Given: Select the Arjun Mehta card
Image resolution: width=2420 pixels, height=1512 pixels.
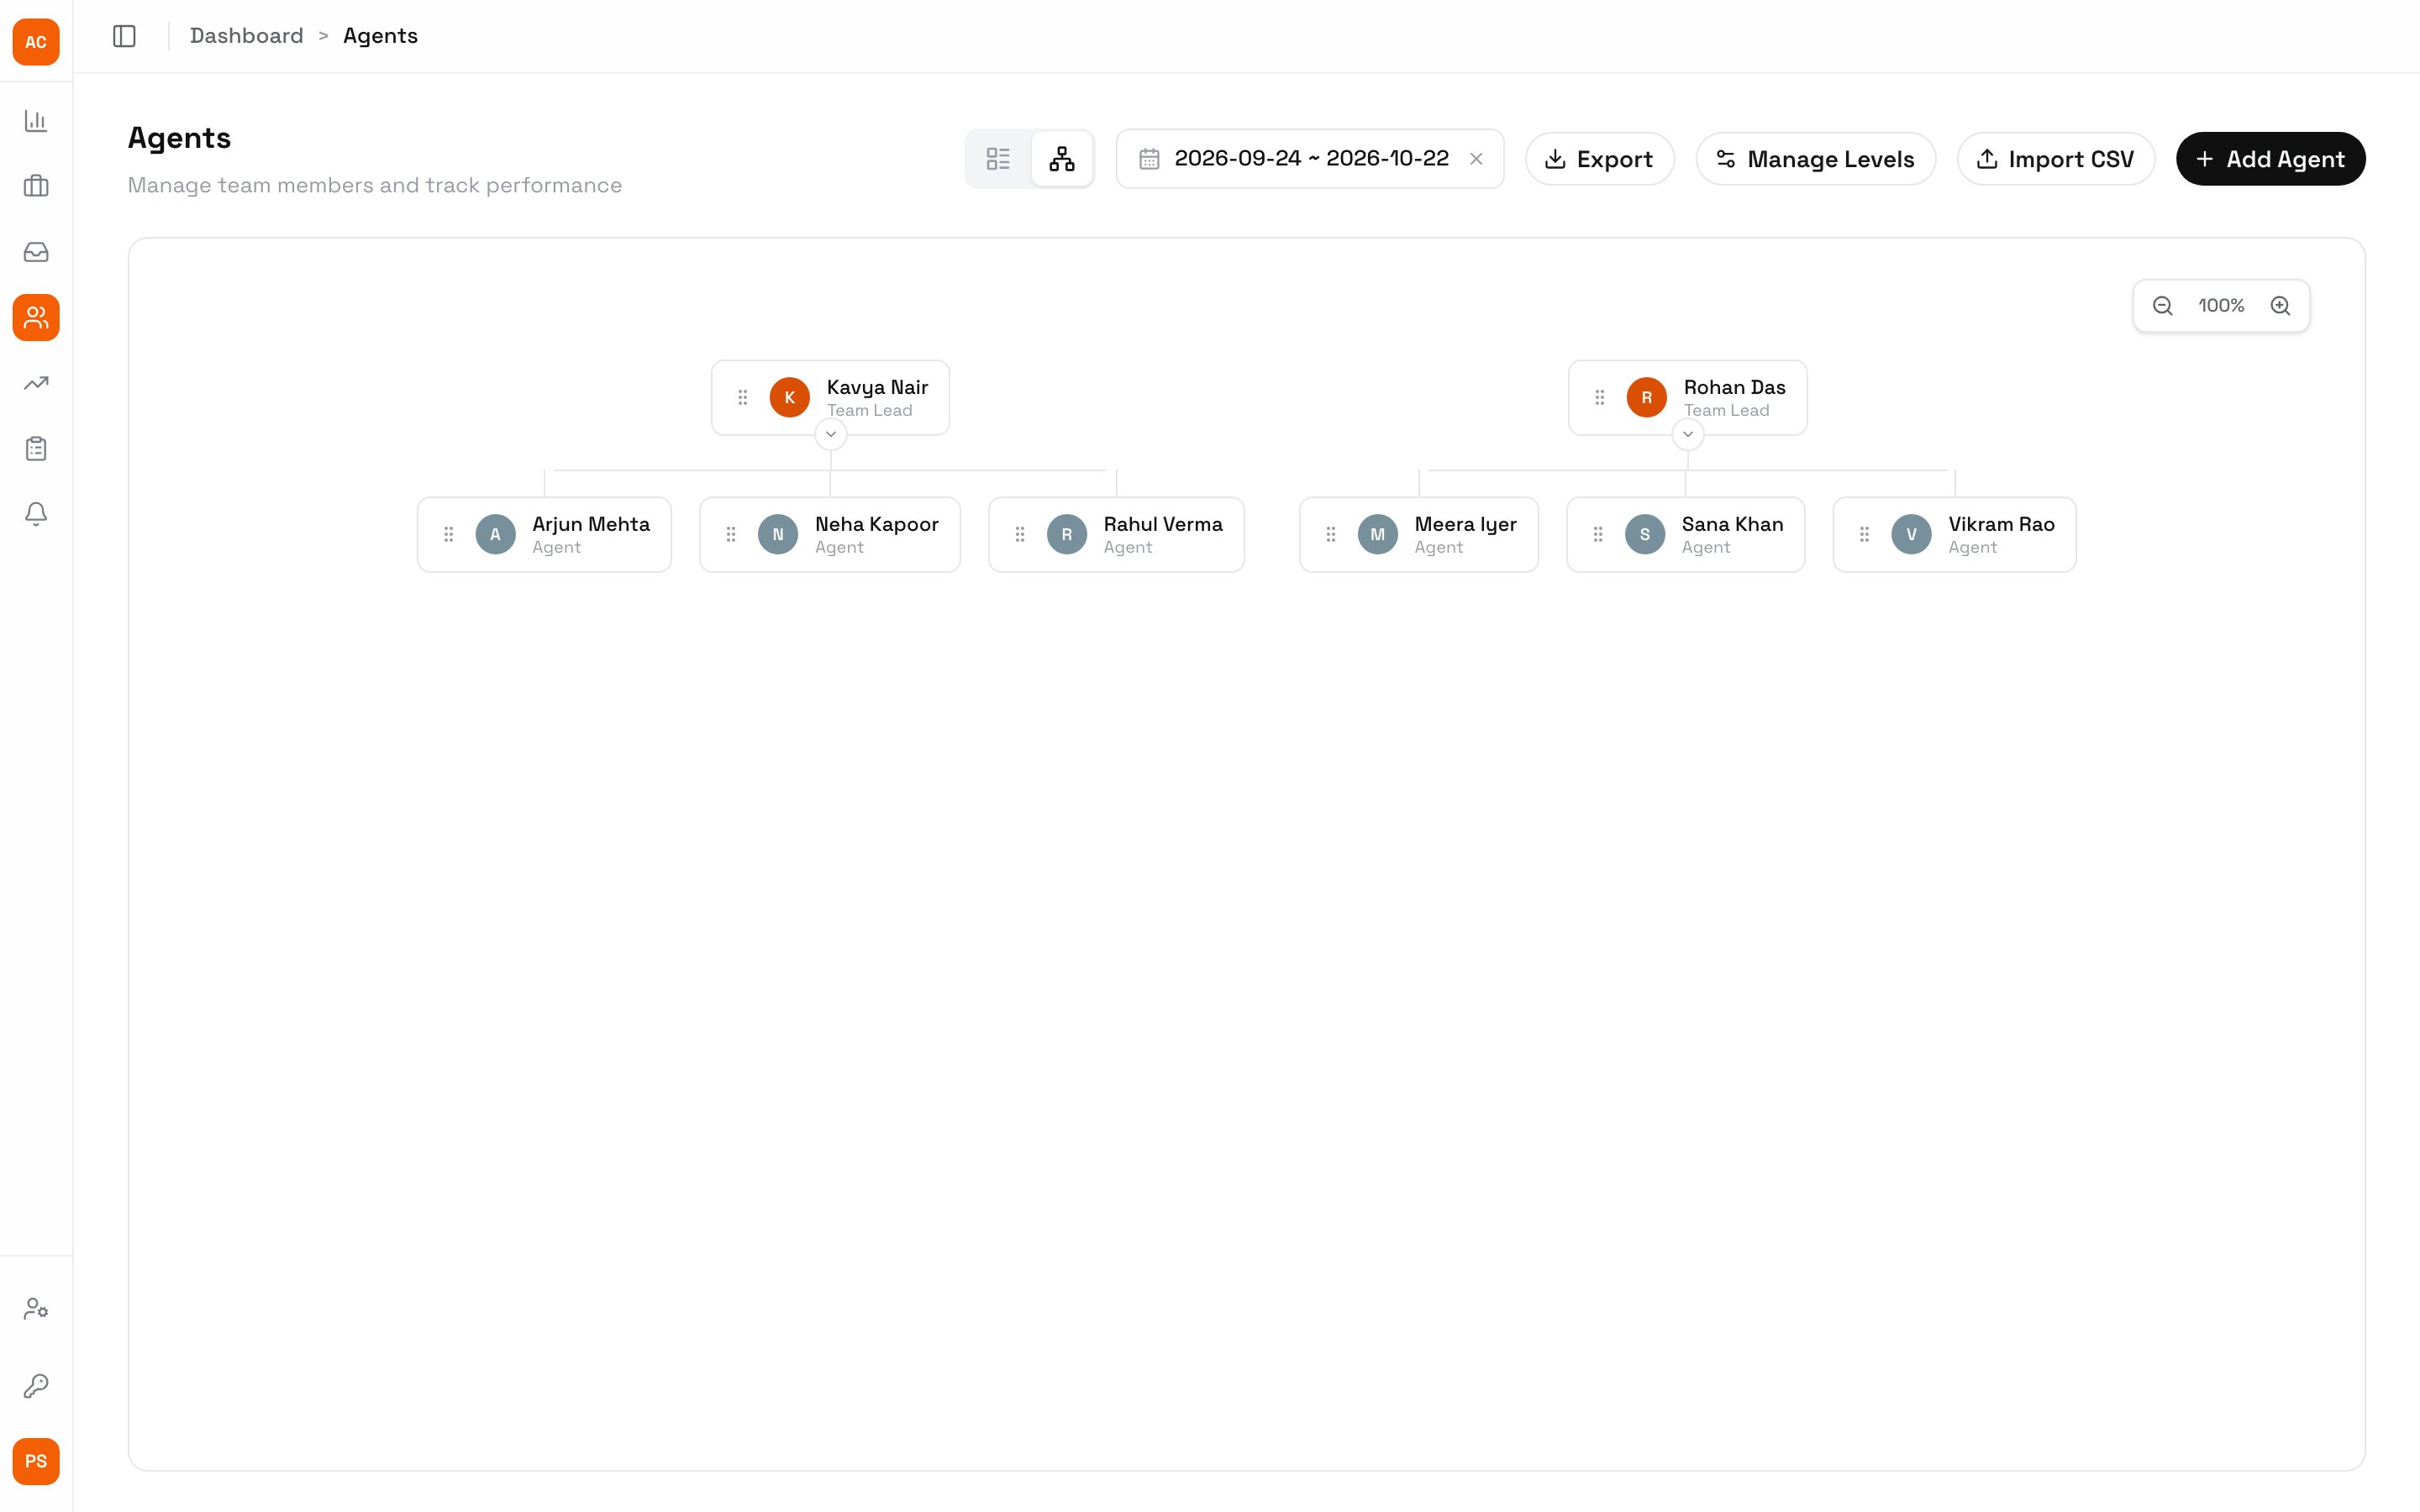Looking at the screenshot, I should pyautogui.click(x=544, y=535).
